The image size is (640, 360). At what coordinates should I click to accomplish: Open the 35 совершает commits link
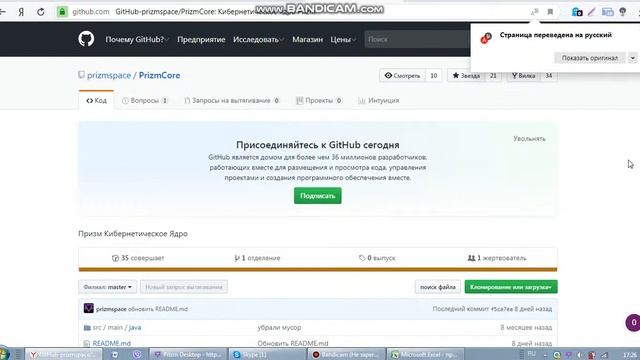(138, 258)
